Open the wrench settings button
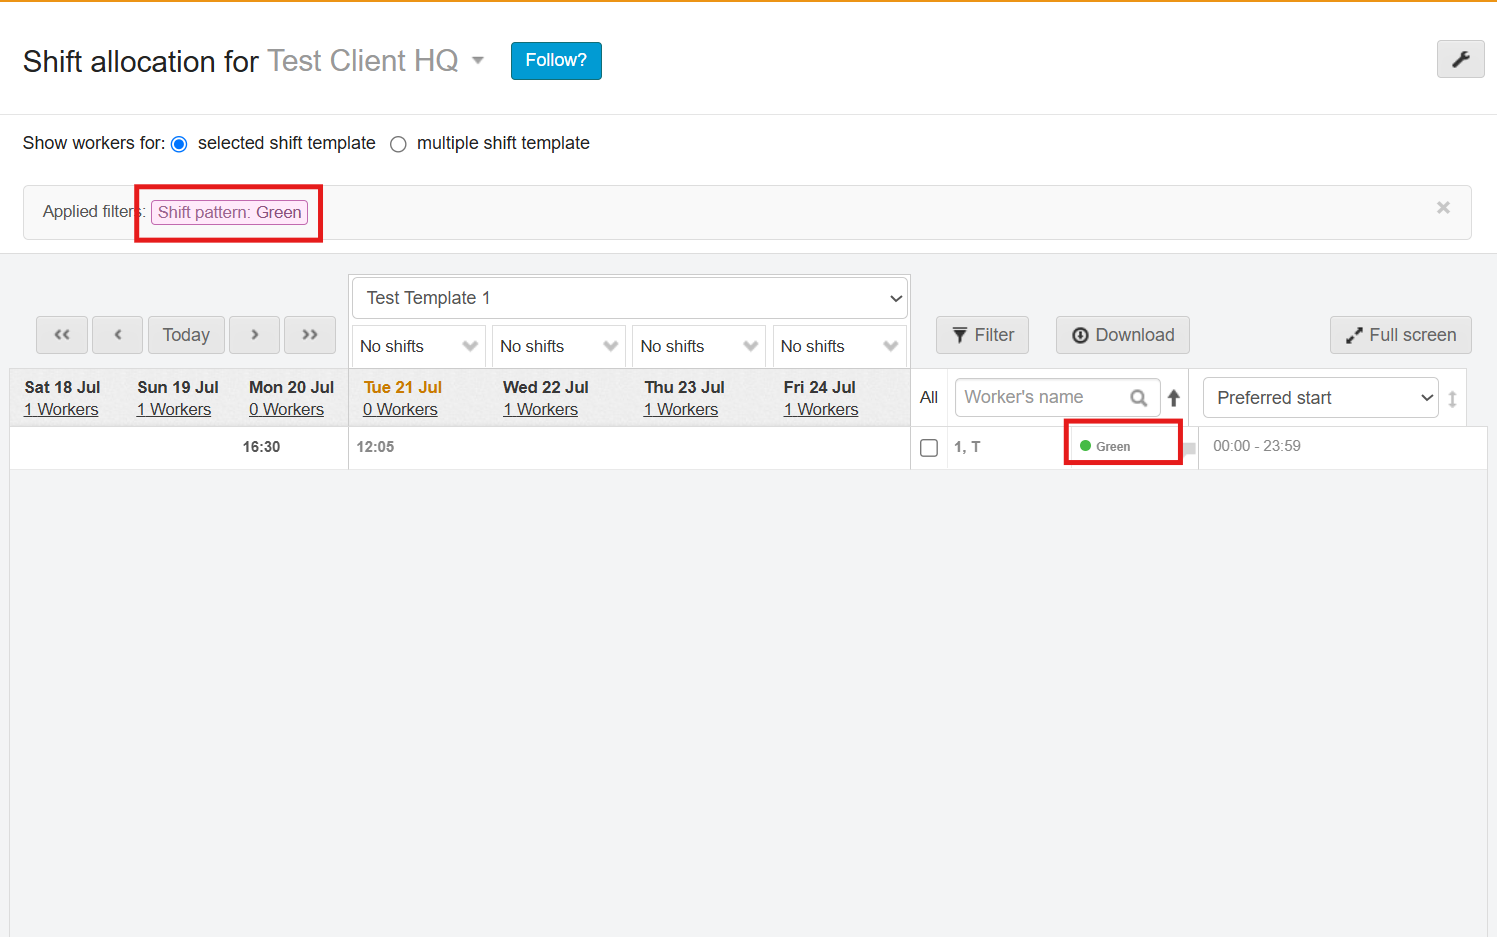Screen dimensions: 1497x937 1460,59
